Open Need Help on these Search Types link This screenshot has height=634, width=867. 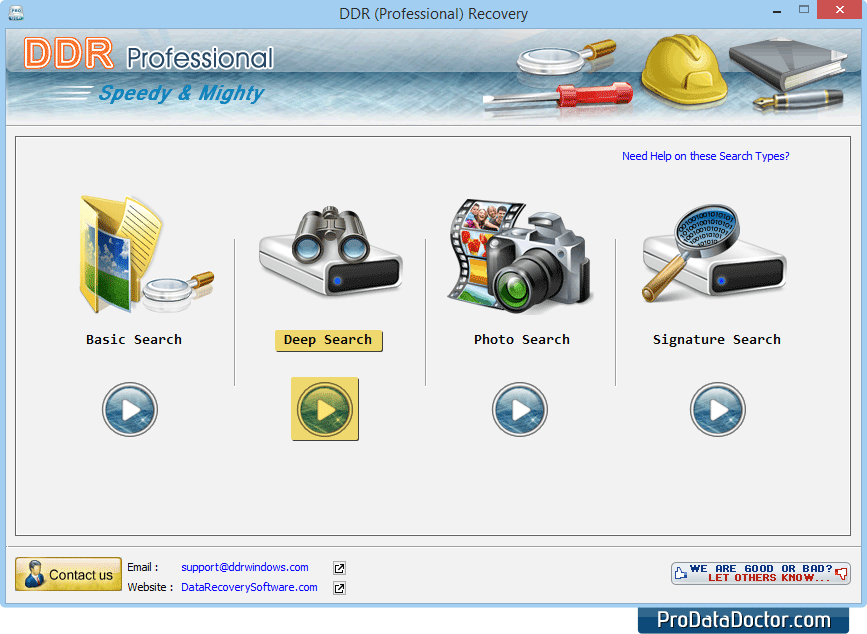706,156
